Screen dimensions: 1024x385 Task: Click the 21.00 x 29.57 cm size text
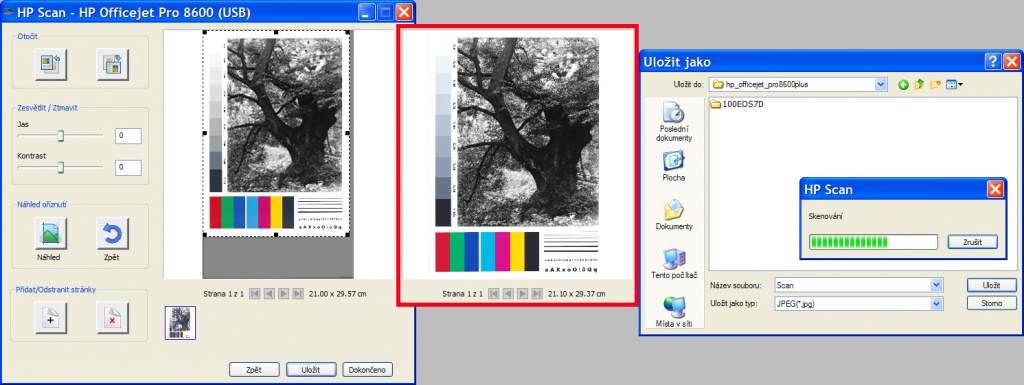point(338,294)
